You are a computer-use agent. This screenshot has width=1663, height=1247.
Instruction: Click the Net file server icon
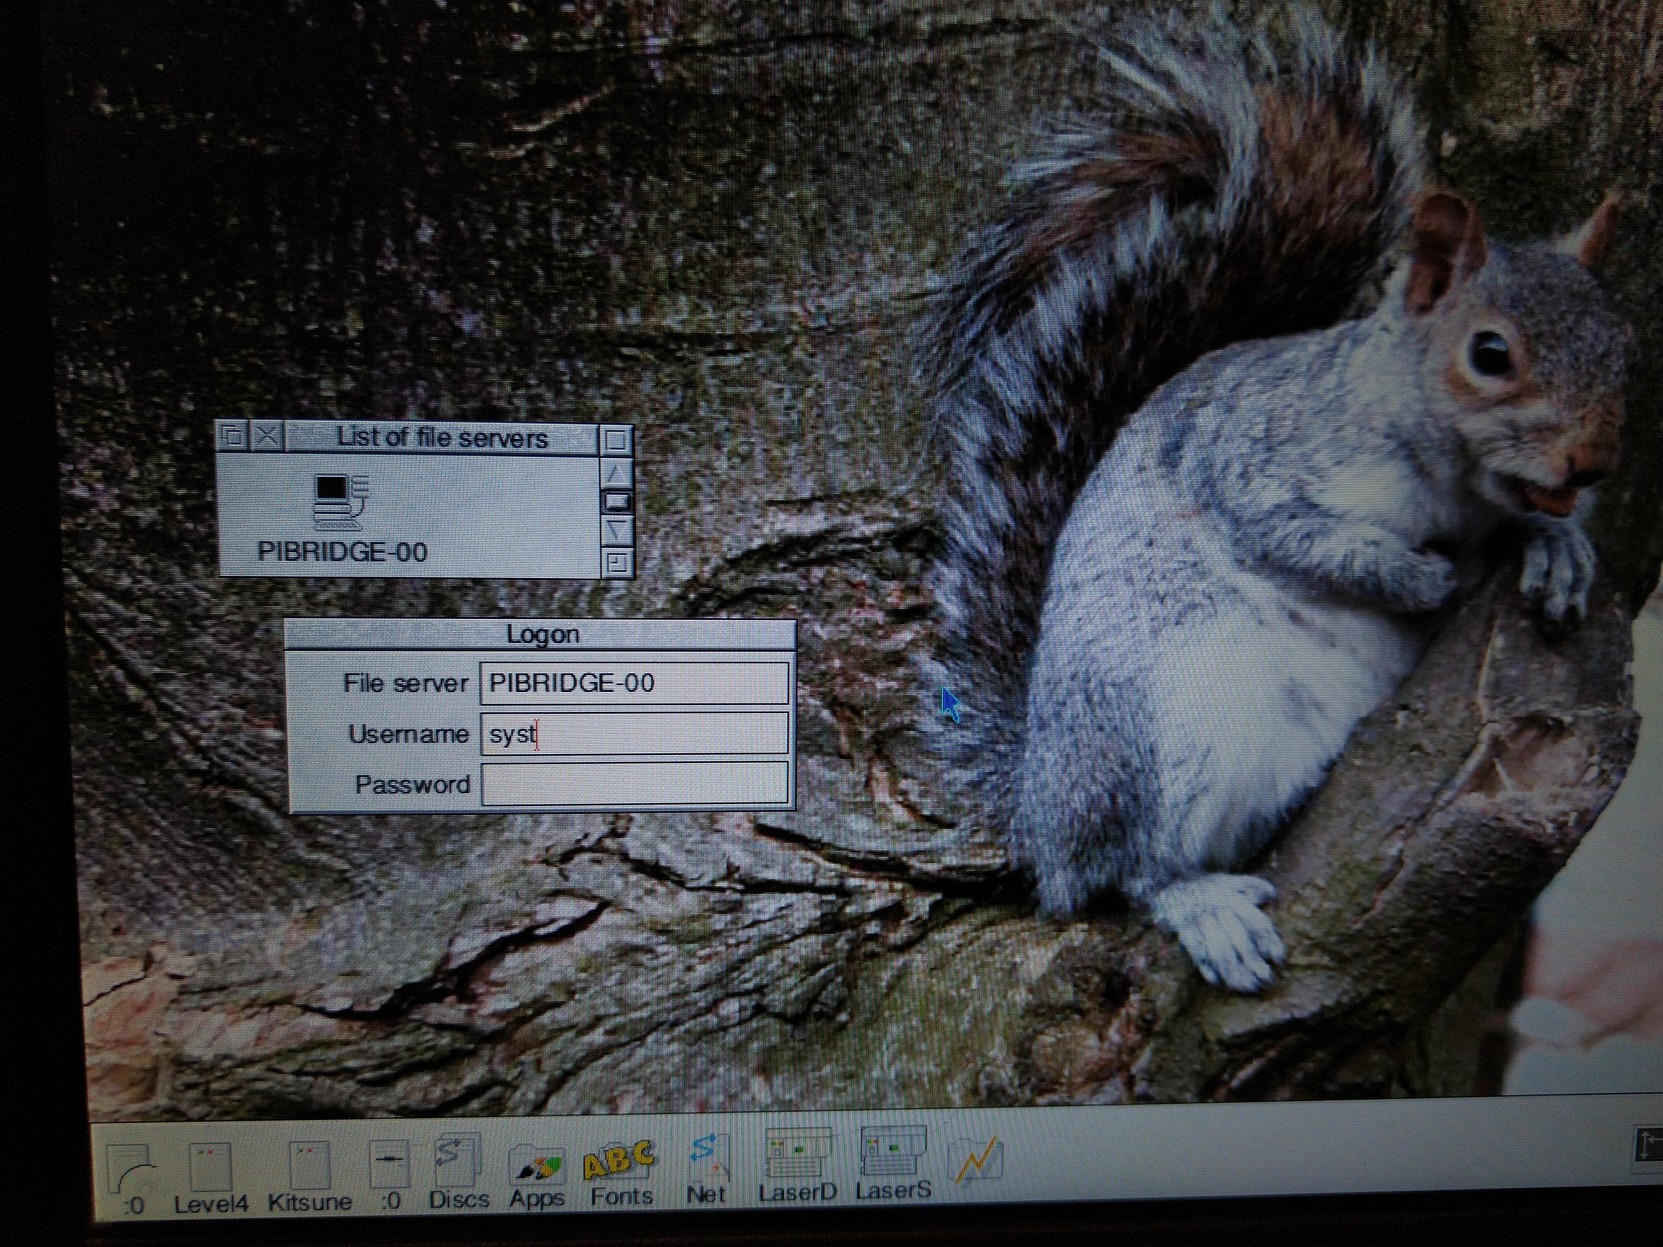pyautogui.click(x=706, y=1158)
